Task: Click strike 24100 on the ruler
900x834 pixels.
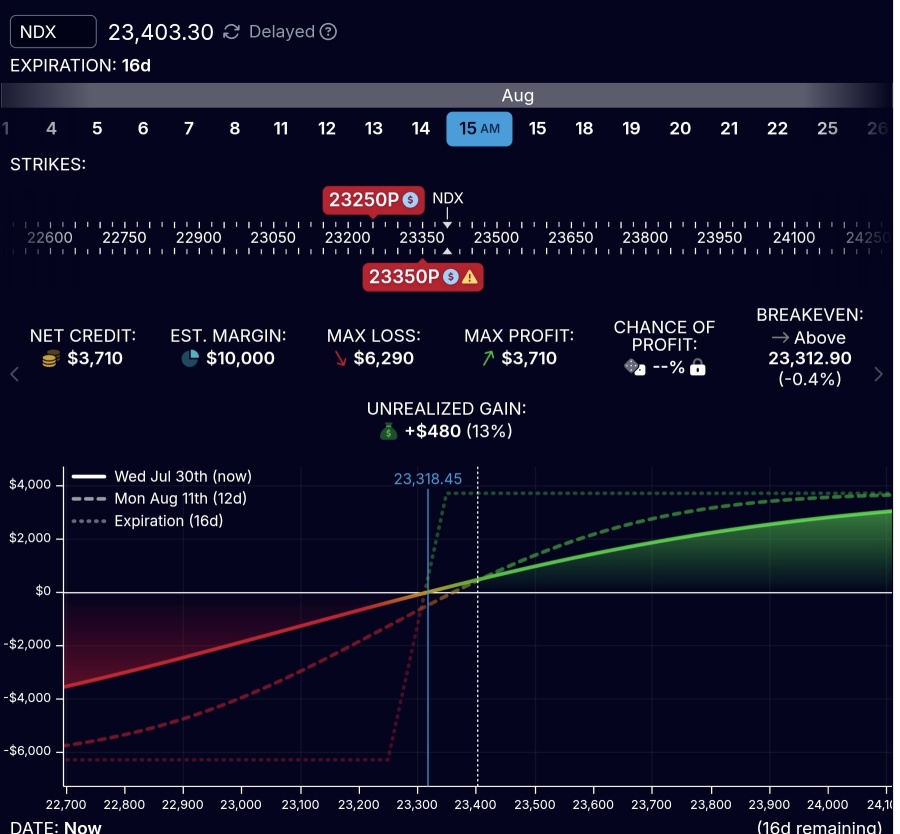Action: coord(794,238)
